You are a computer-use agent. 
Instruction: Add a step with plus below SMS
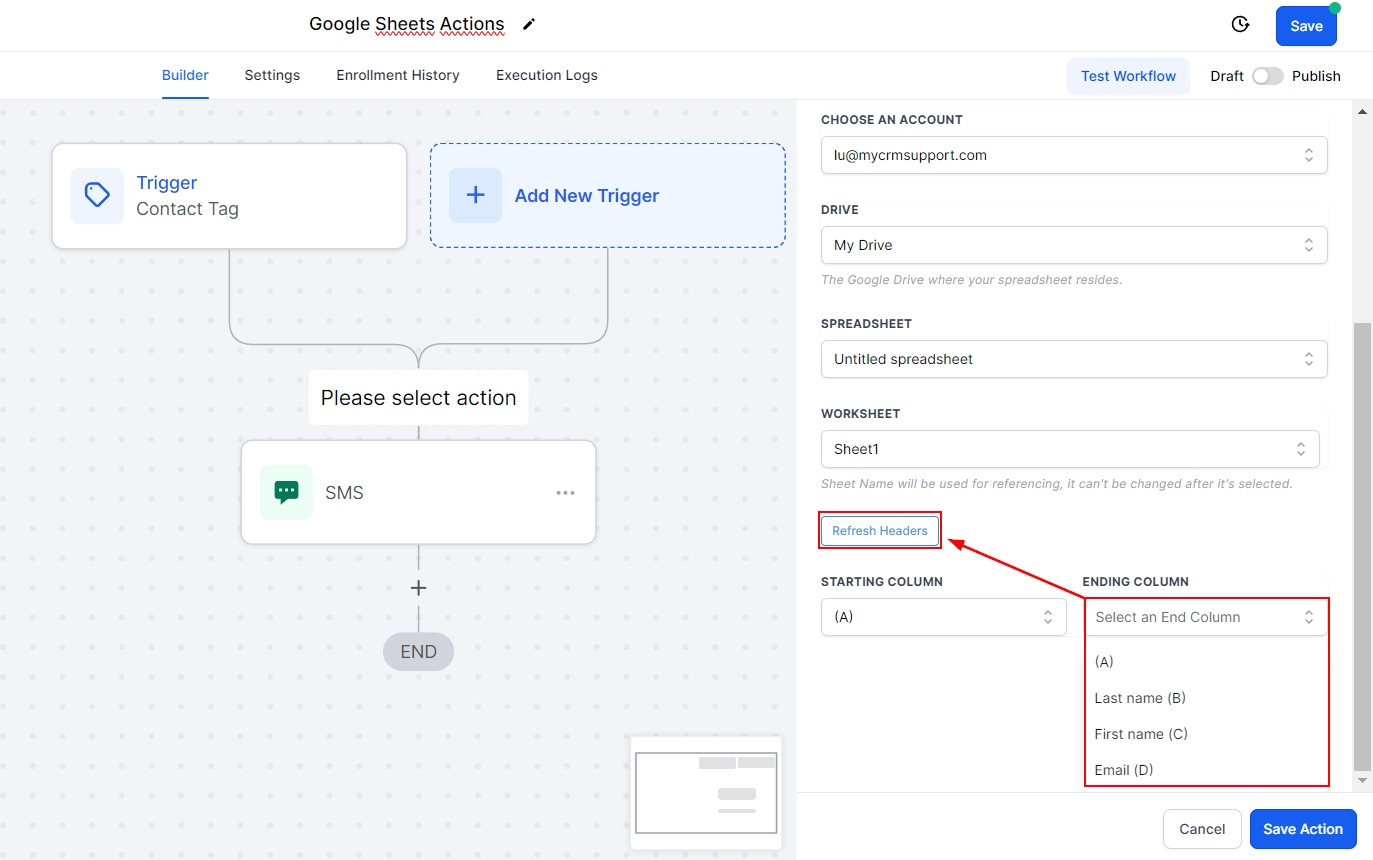[x=418, y=588]
